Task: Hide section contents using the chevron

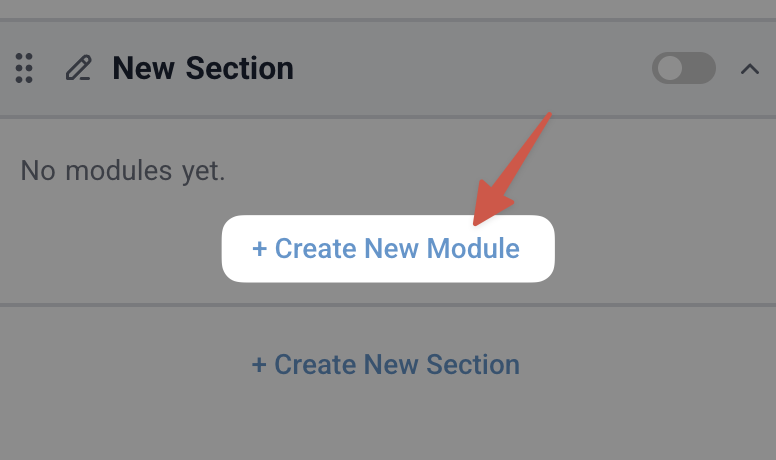Action: tap(750, 69)
